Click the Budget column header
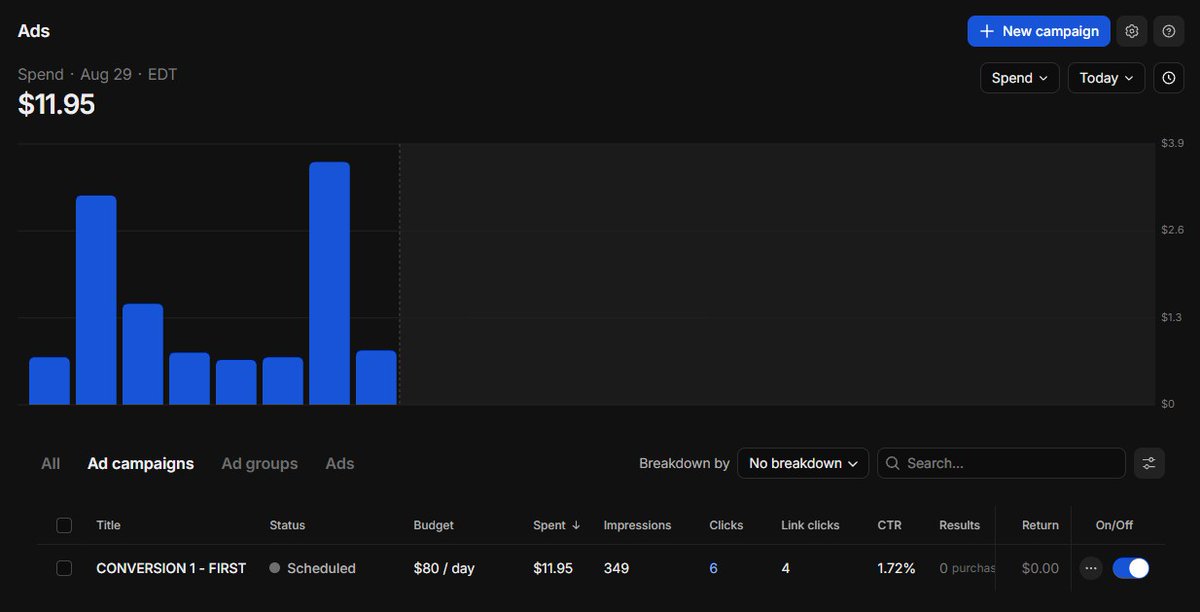 (x=434, y=525)
